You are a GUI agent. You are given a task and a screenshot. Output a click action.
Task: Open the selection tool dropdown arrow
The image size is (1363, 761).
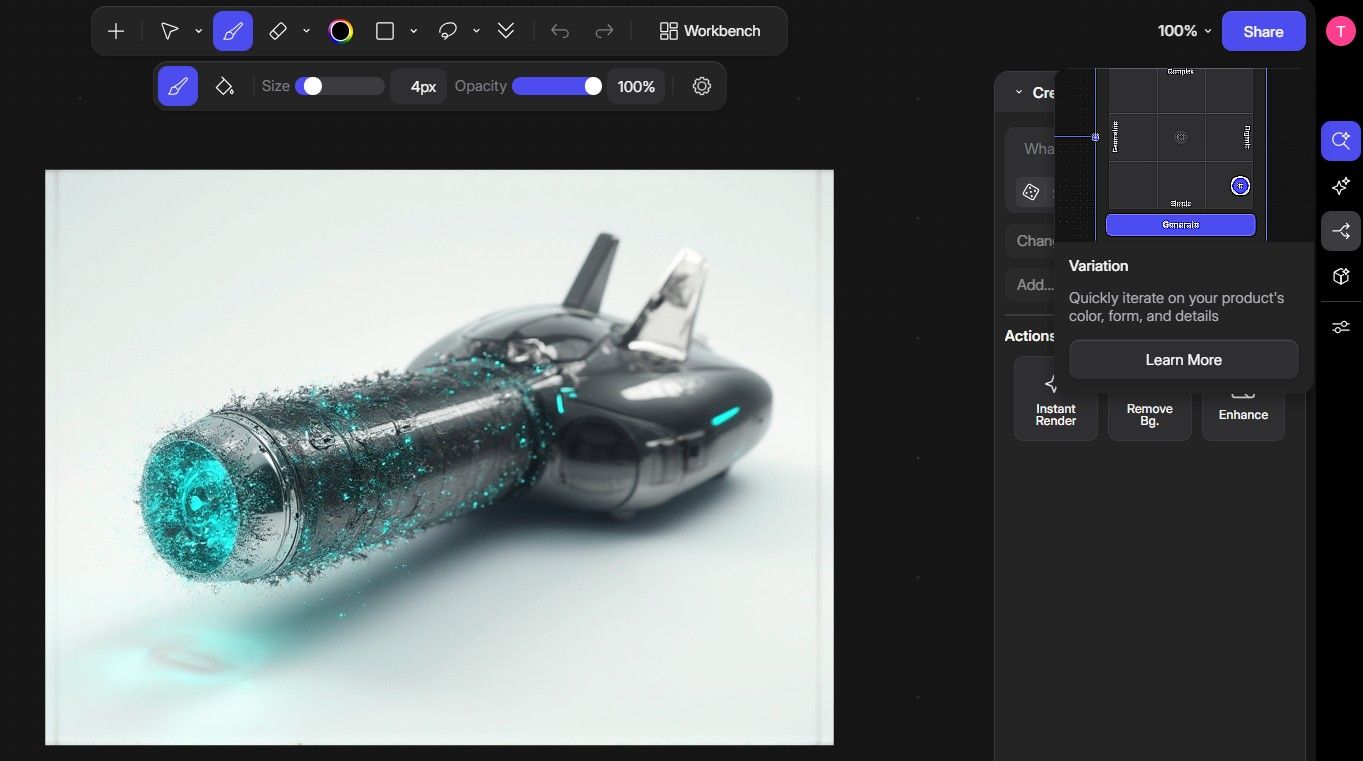point(198,31)
